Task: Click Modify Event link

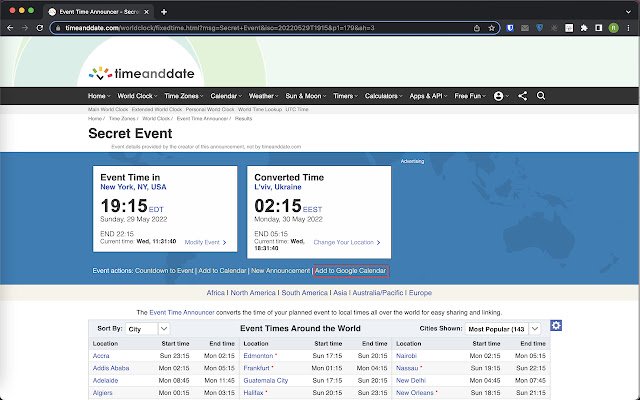Action: [205, 242]
